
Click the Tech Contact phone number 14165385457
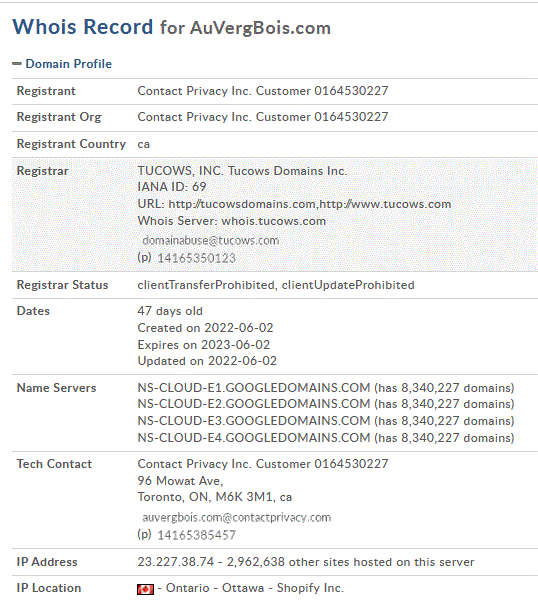click(x=197, y=535)
